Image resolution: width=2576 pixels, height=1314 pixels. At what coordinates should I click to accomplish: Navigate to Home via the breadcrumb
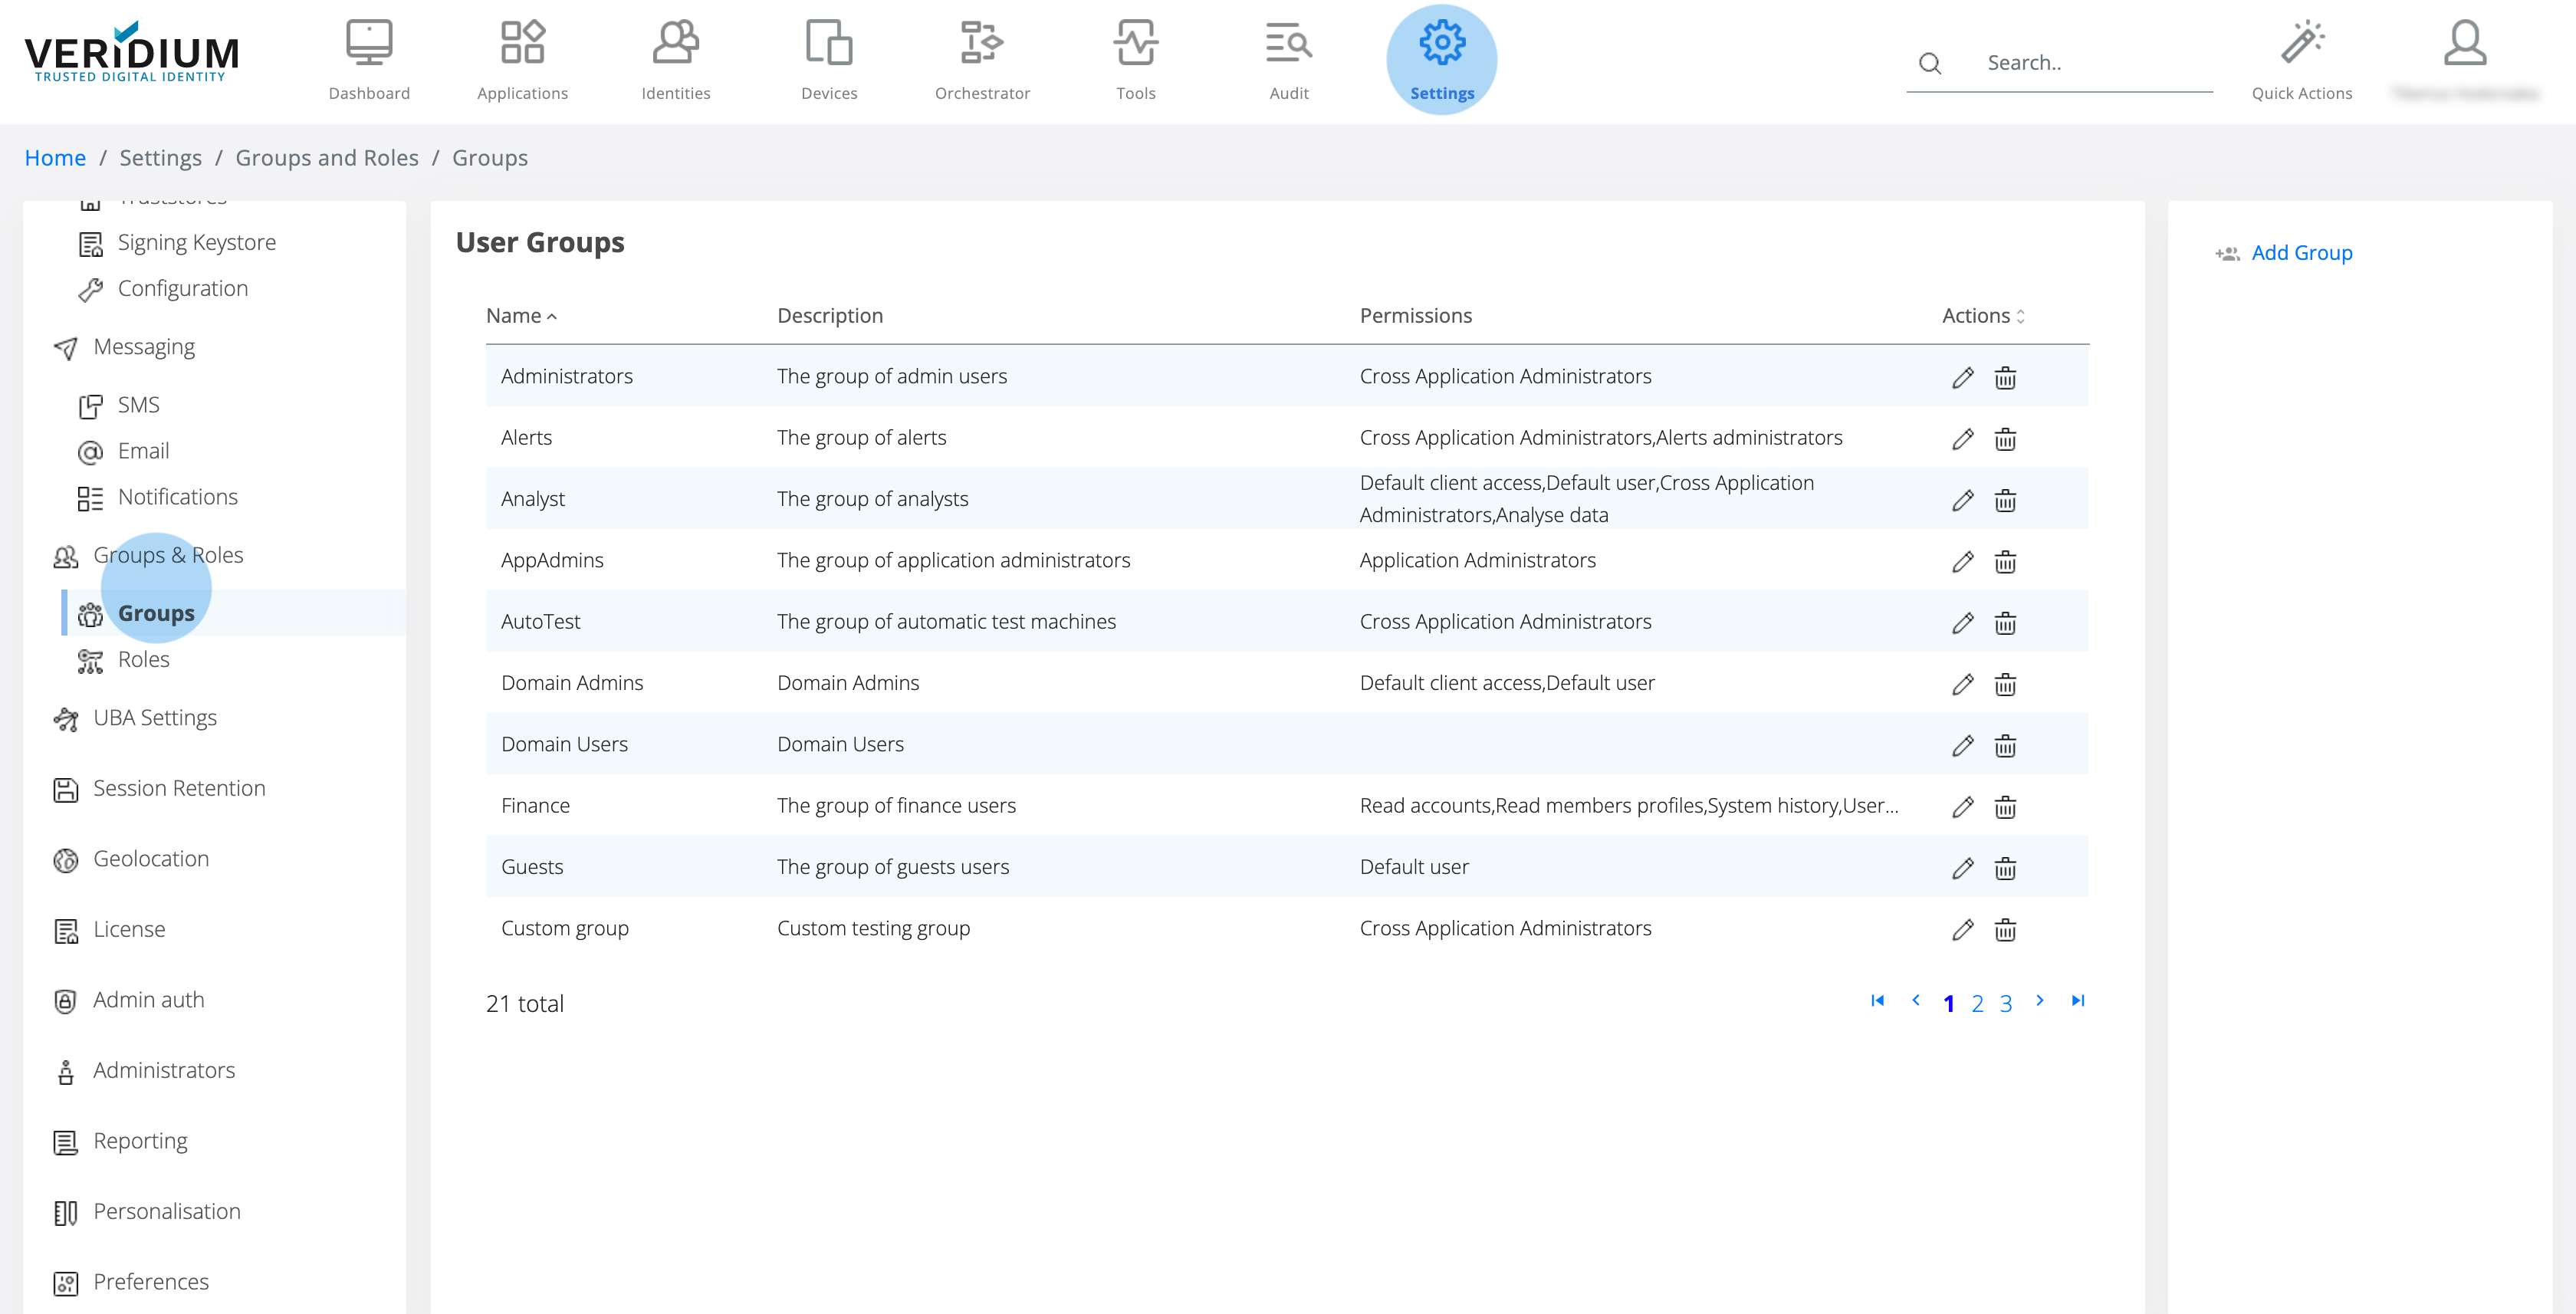click(55, 157)
